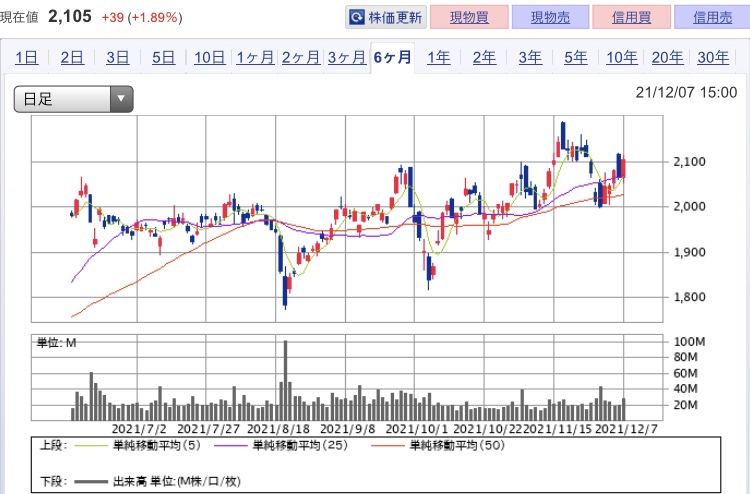Click the 単位: M label in volume chart
The image size is (750, 494).
click(x=56, y=342)
